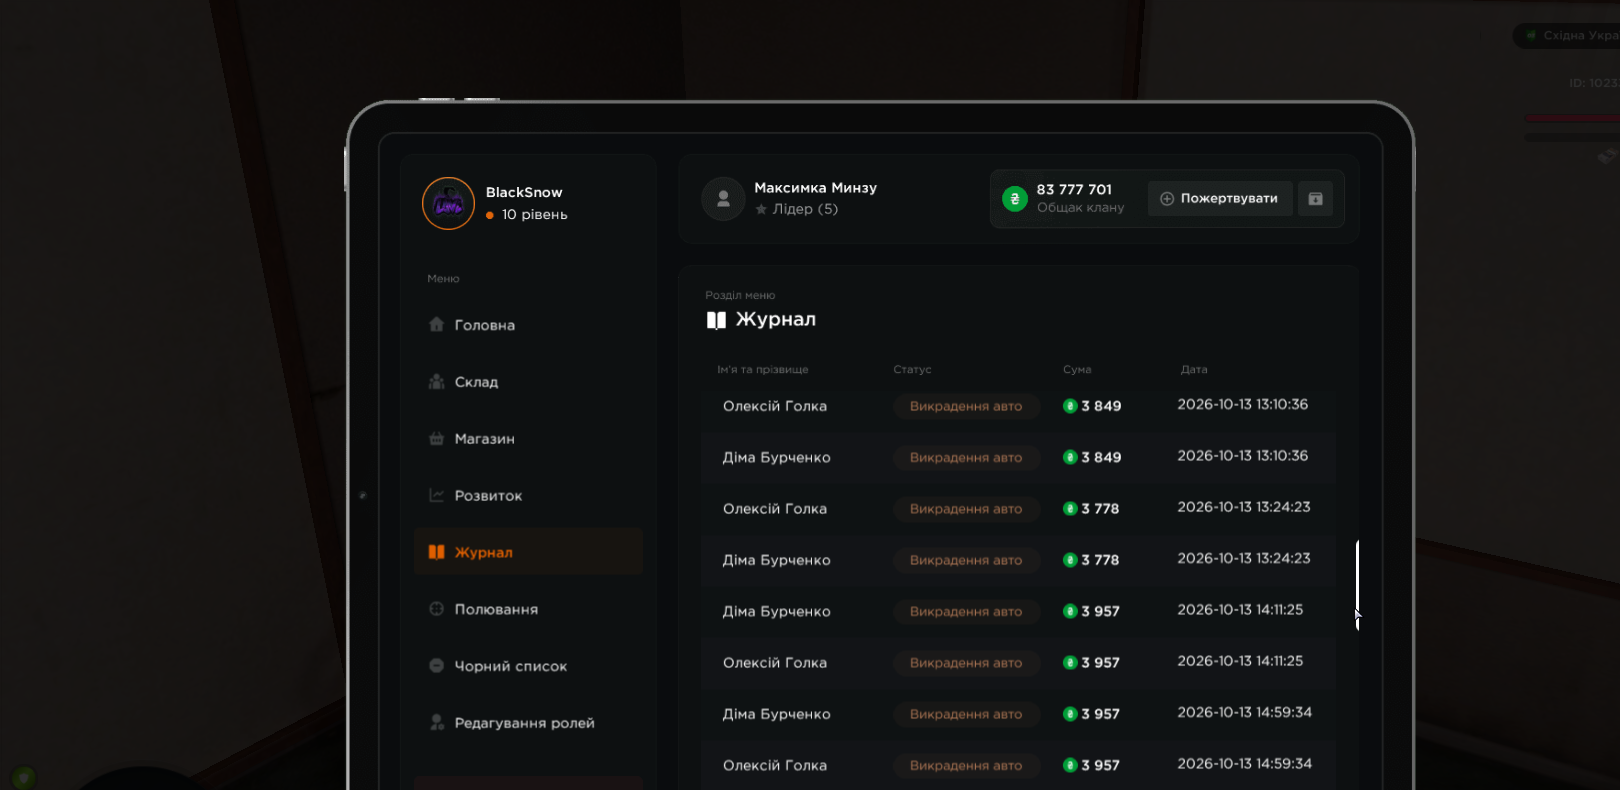Click the Максимка Минзу player name
Viewport: 1620px width, 790px height.
point(816,188)
